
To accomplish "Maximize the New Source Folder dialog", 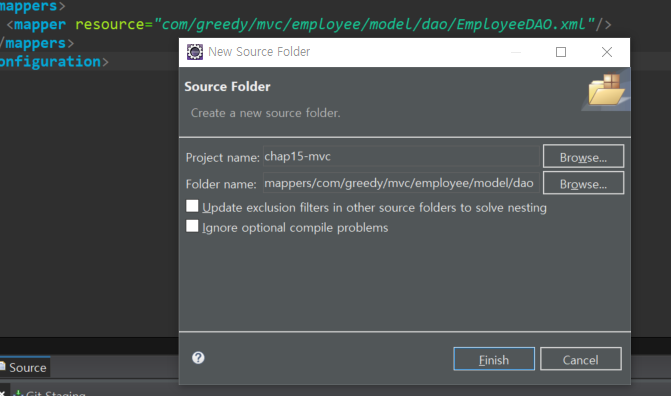I will 561,52.
